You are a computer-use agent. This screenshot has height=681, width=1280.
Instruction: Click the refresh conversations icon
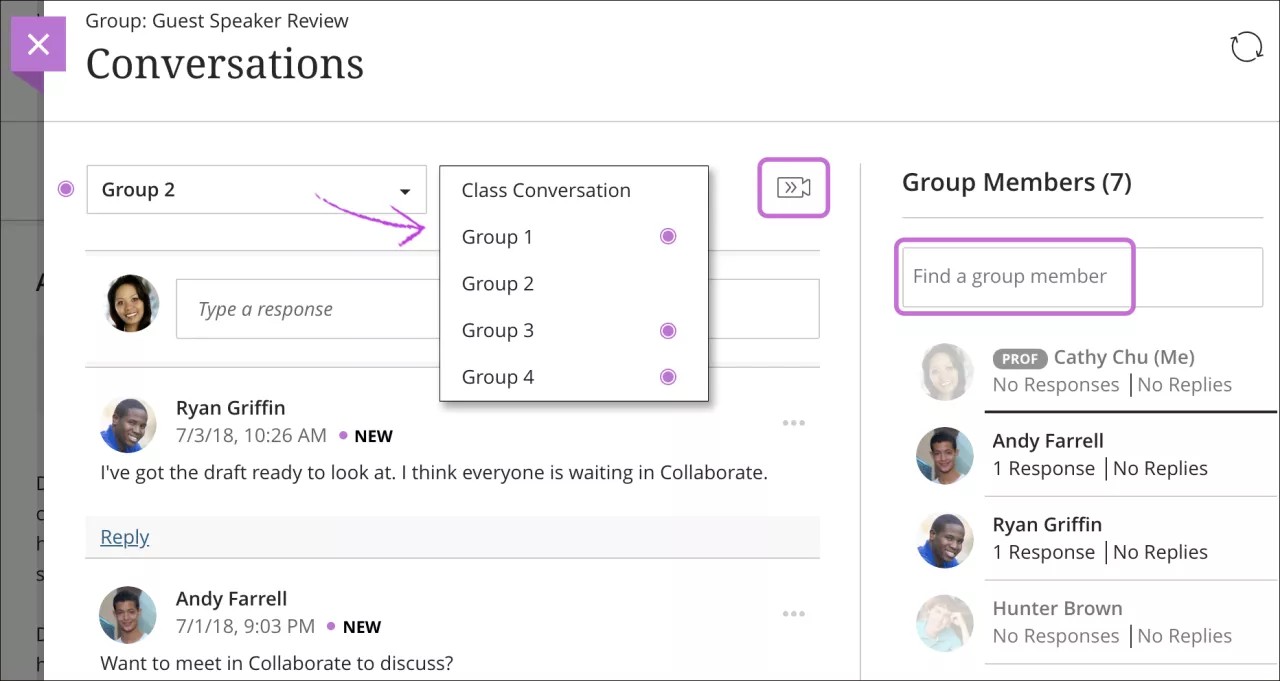(x=1246, y=47)
